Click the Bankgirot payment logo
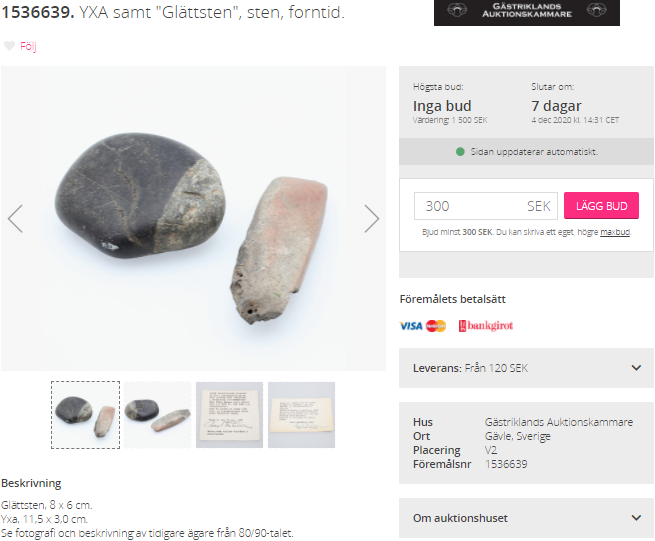This screenshot has width=655, height=541. pyautogui.click(x=486, y=326)
